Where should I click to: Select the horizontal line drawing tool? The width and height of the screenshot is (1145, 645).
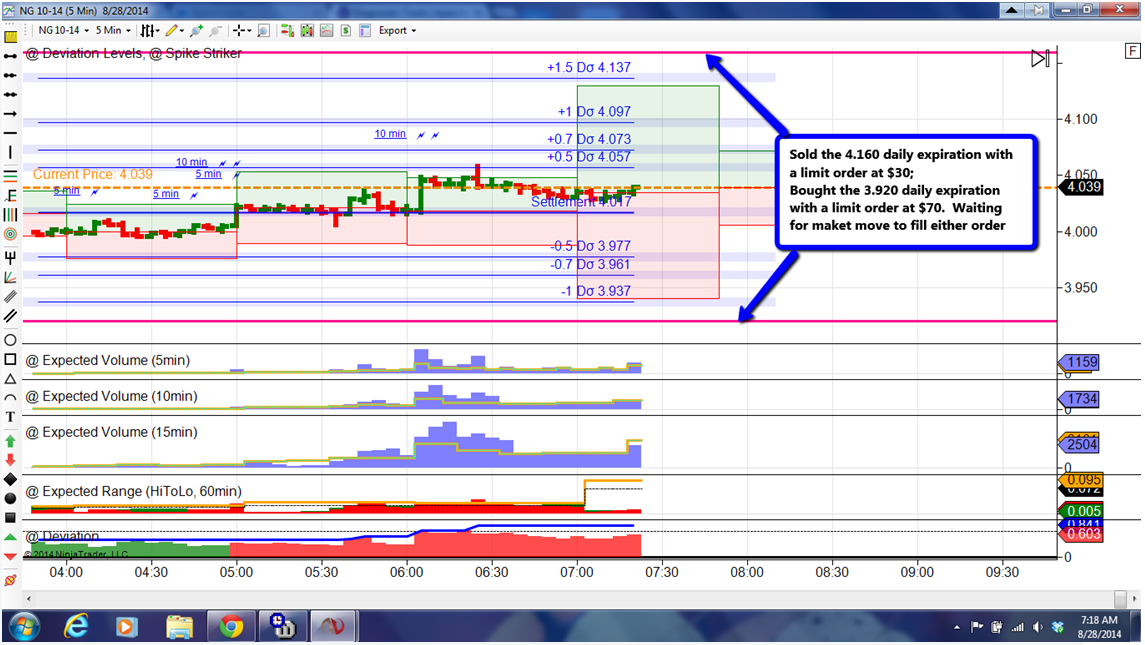click(10, 133)
